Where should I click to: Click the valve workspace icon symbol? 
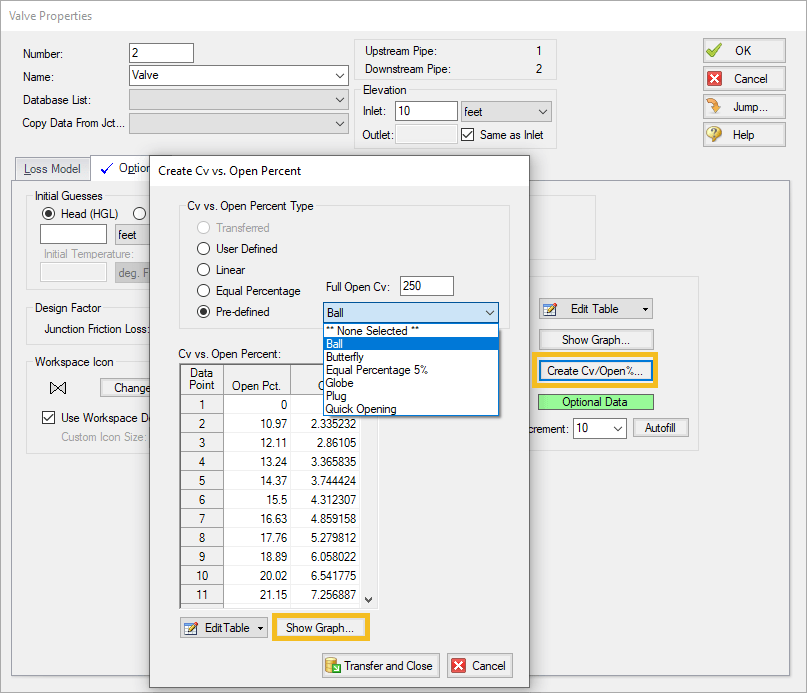point(58,388)
